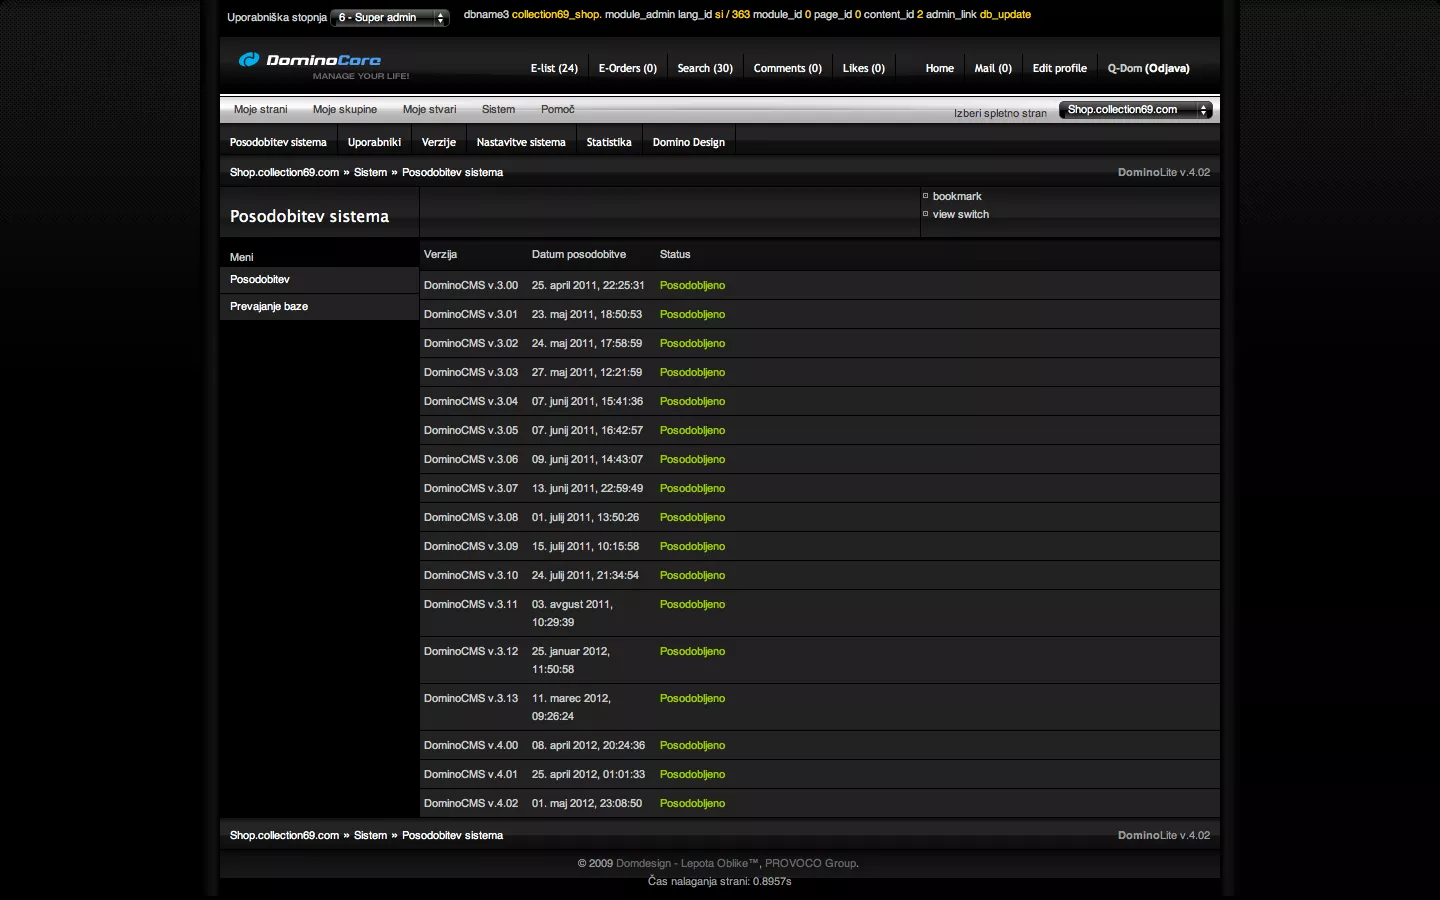Click the db_update link in the debug bar
Screen dimensions: 1440x900
[x=1005, y=15]
